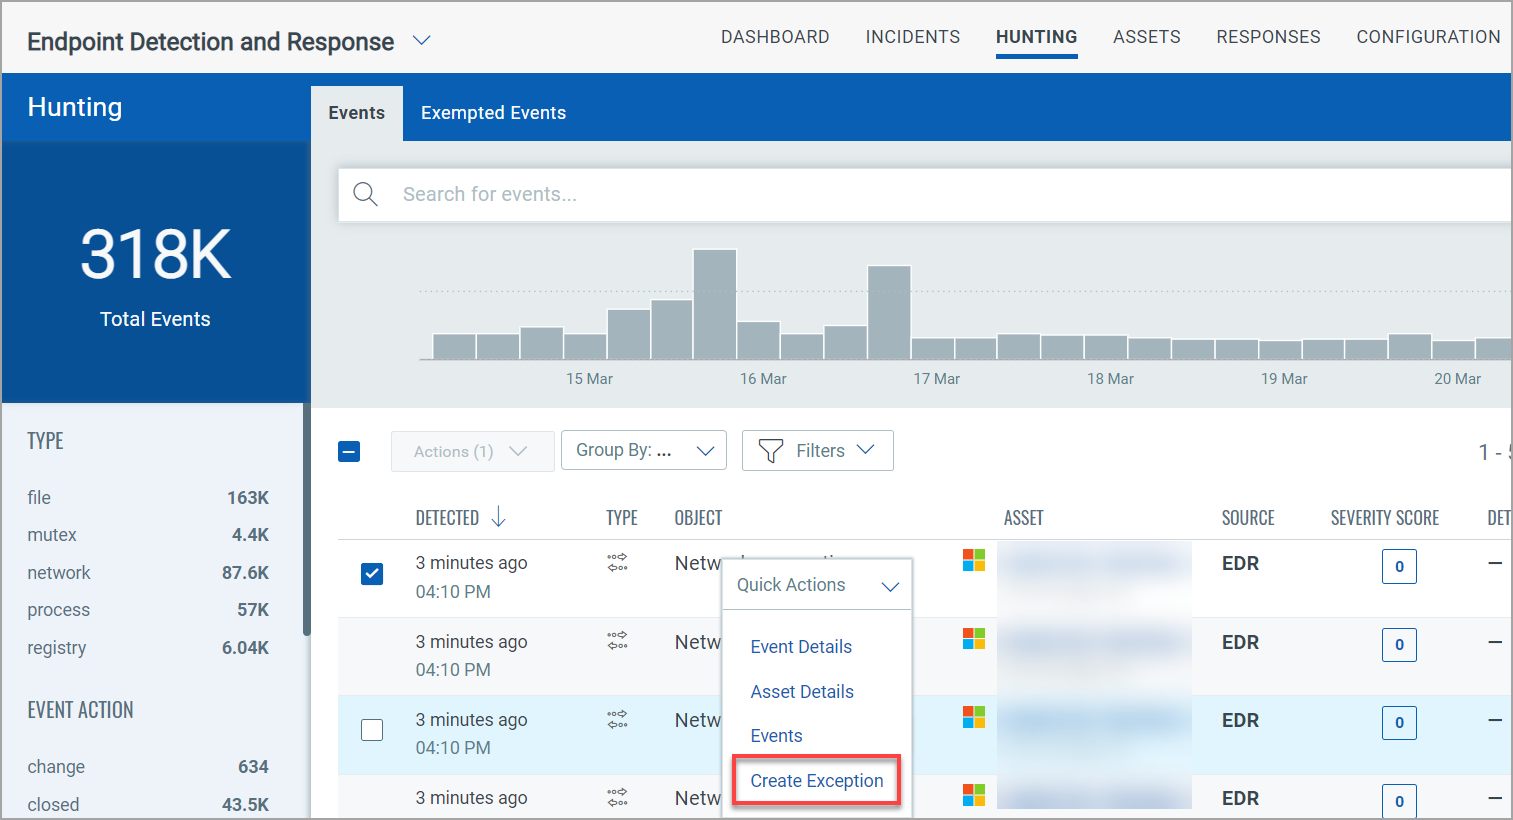This screenshot has width=1513, height=820.
Task: Open the RESPONSES tab
Action: pyautogui.click(x=1269, y=37)
